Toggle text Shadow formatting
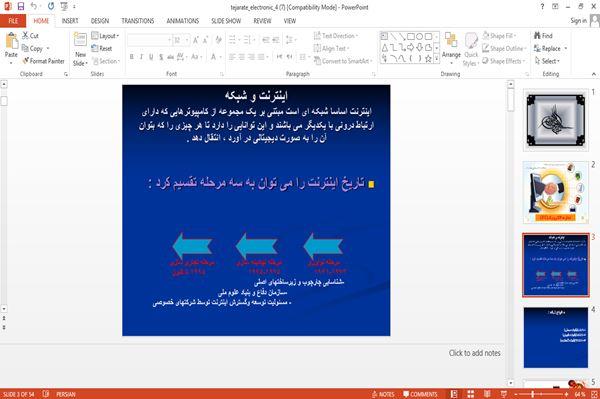 point(161,57)
